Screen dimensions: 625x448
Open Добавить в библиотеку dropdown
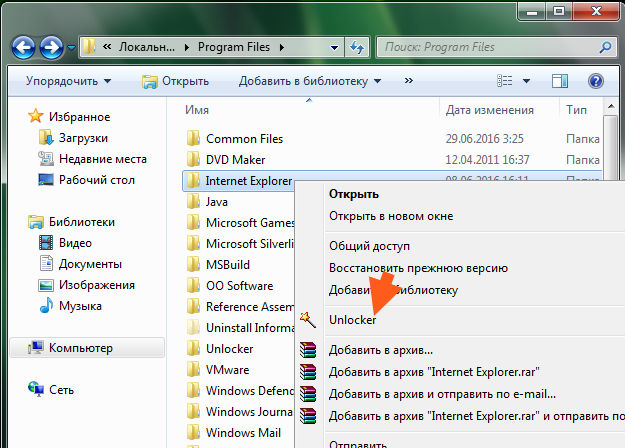(x=310, y=81)
